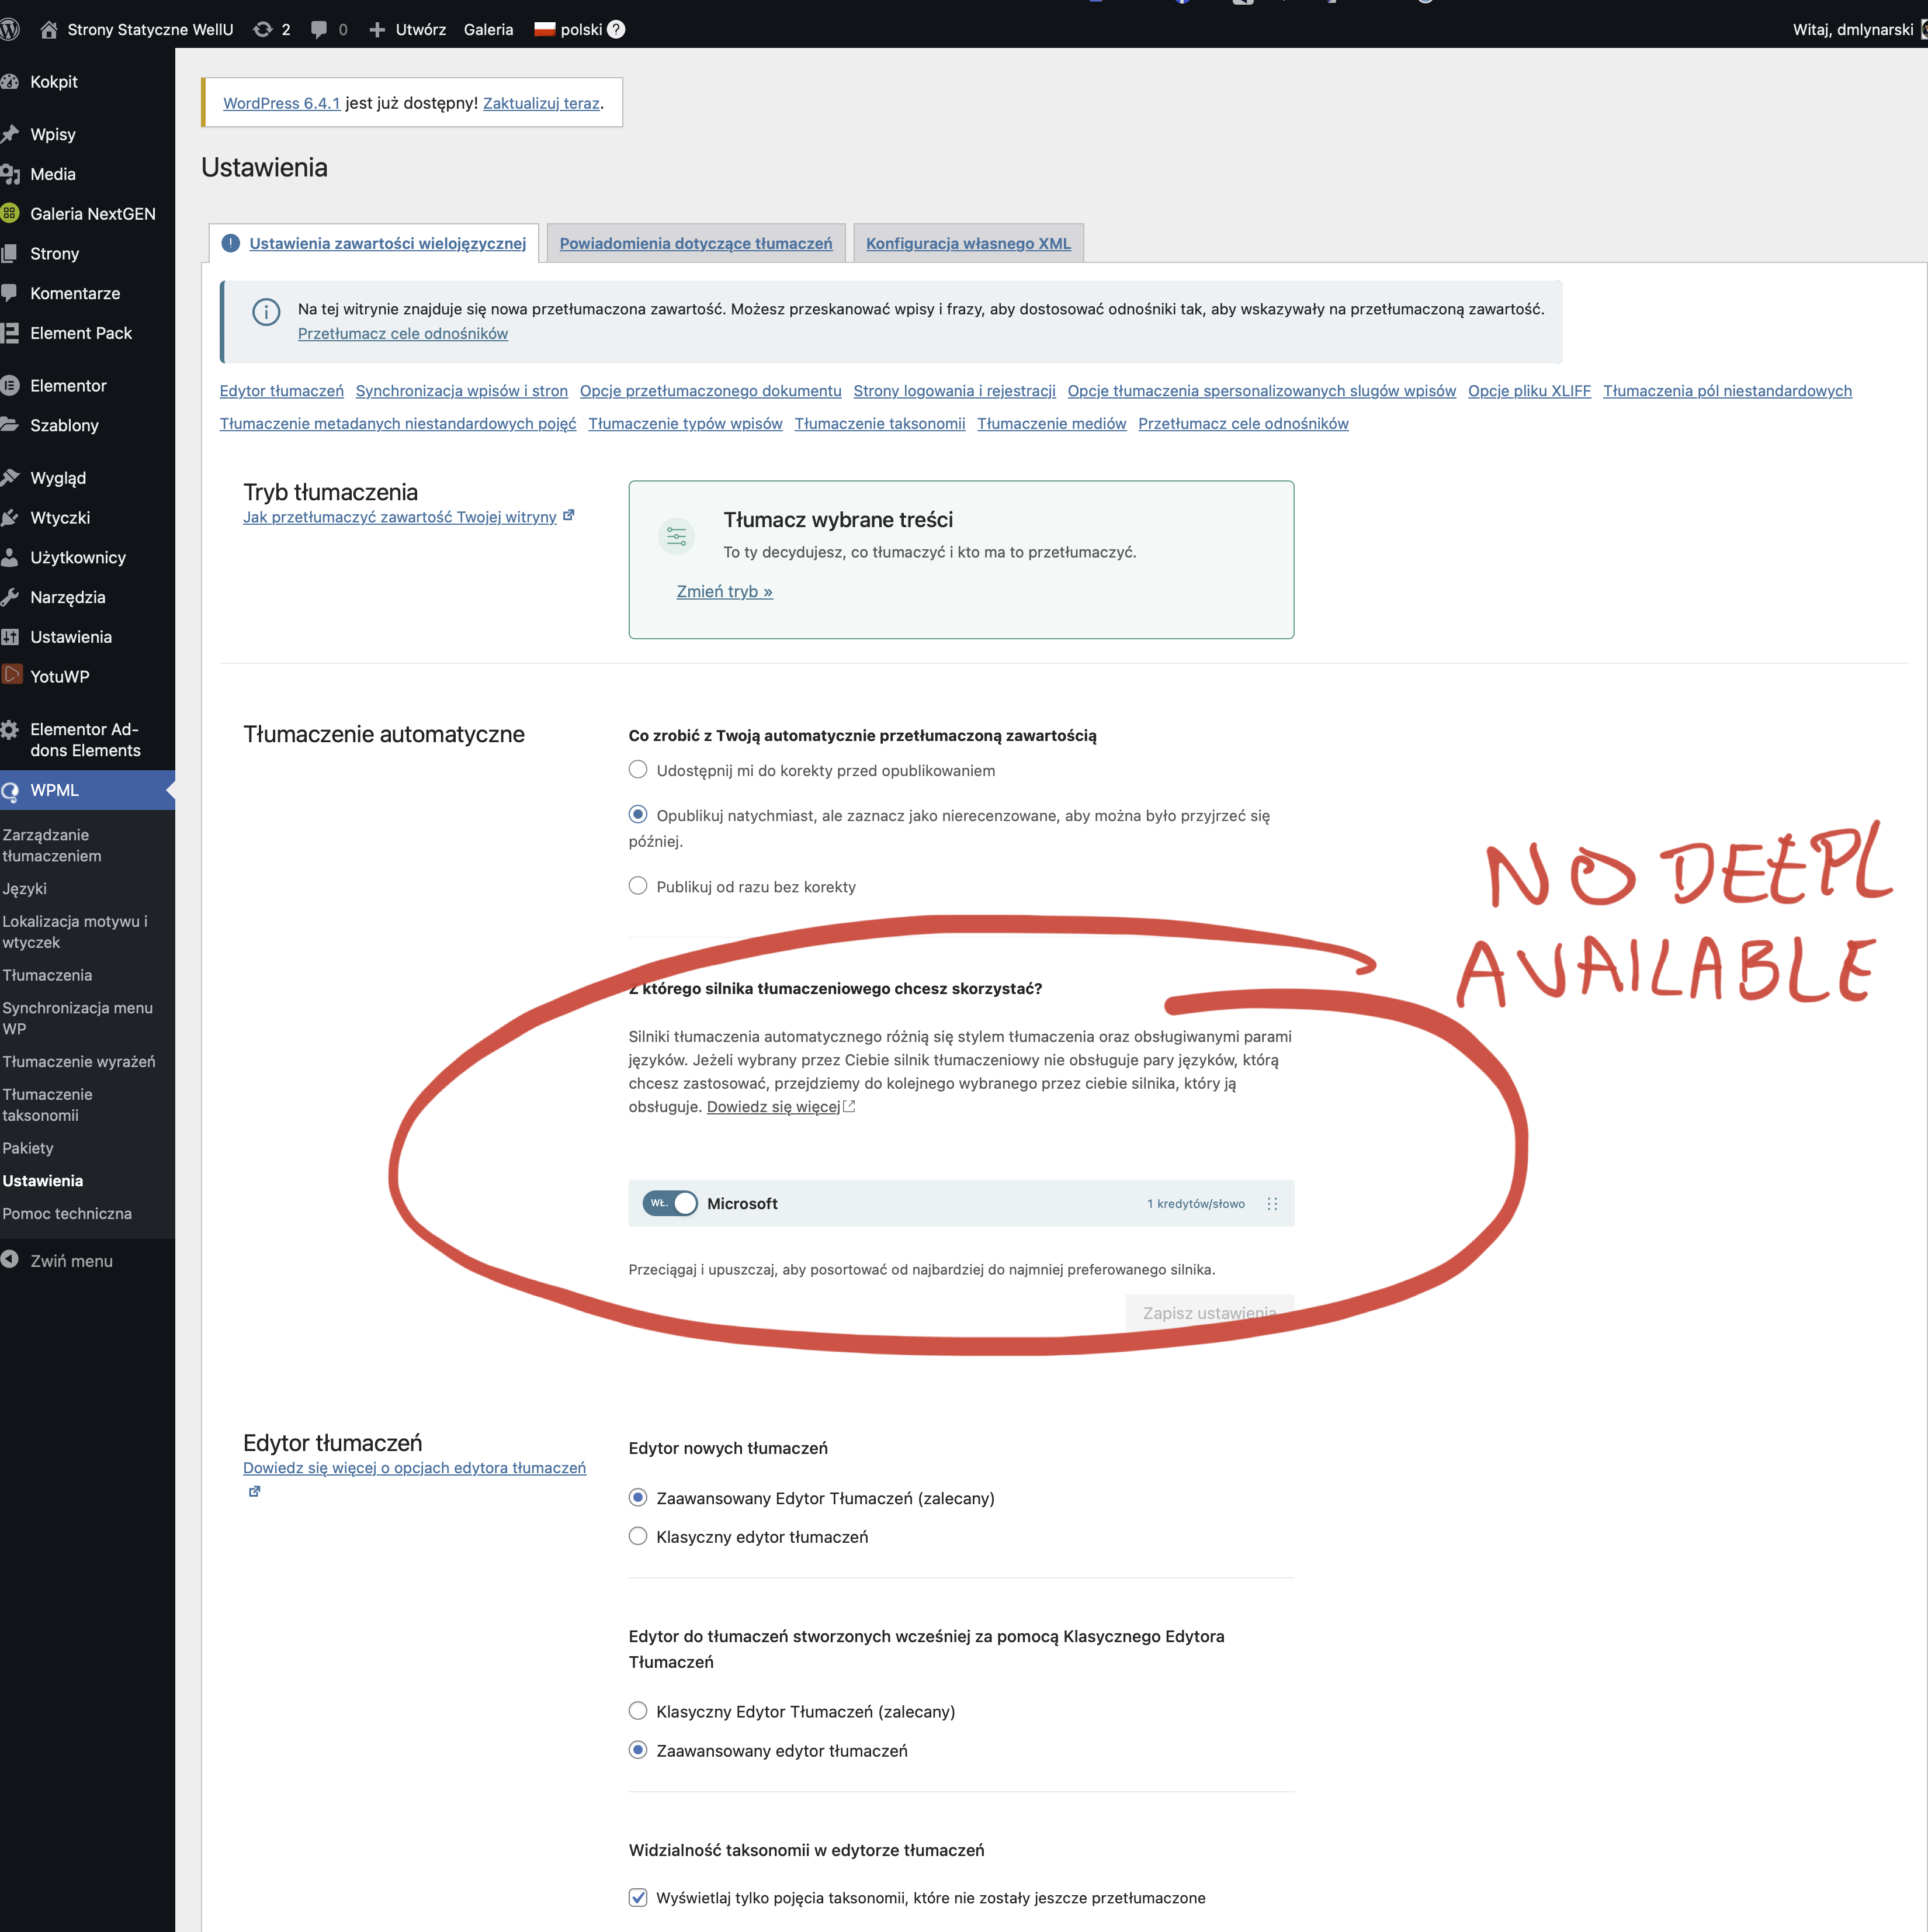Click the Zaktualizuj teraz update link
Image resolution: width=1928 pixels, height=1932 pixels.
(541, 103)
